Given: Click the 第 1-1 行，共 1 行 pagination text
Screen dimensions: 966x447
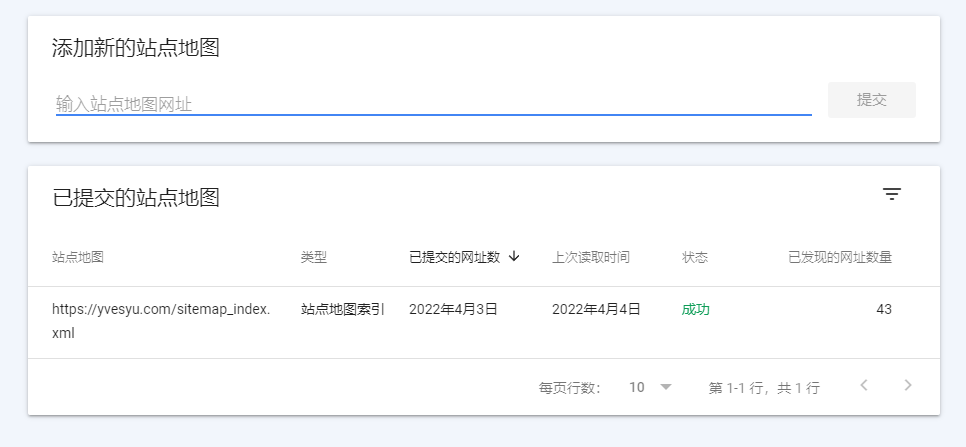Looking at the screenshot, I should (764, 388).
